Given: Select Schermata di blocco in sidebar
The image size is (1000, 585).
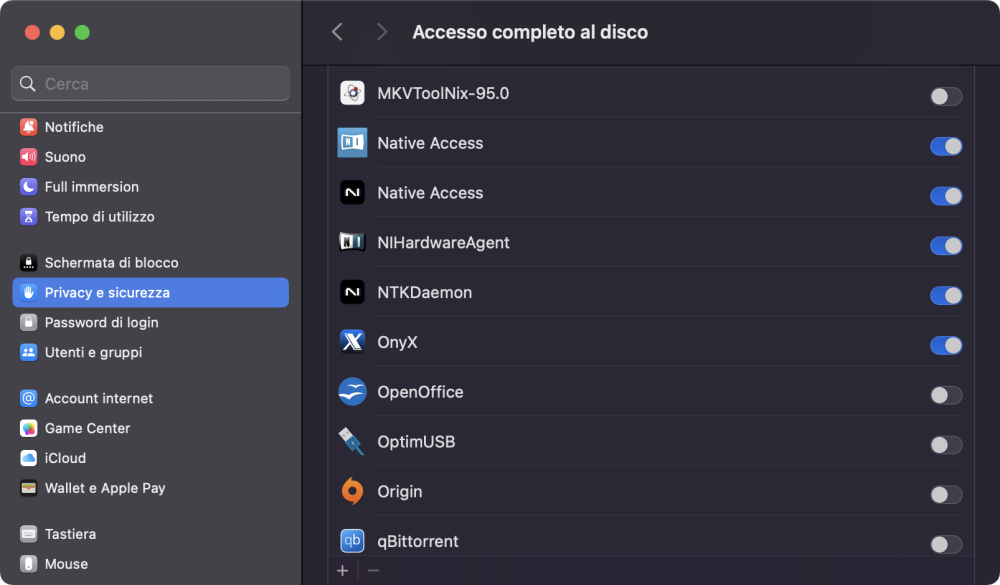Looking at the screenshot, I should pyautogui.click(x=111, y=263).
